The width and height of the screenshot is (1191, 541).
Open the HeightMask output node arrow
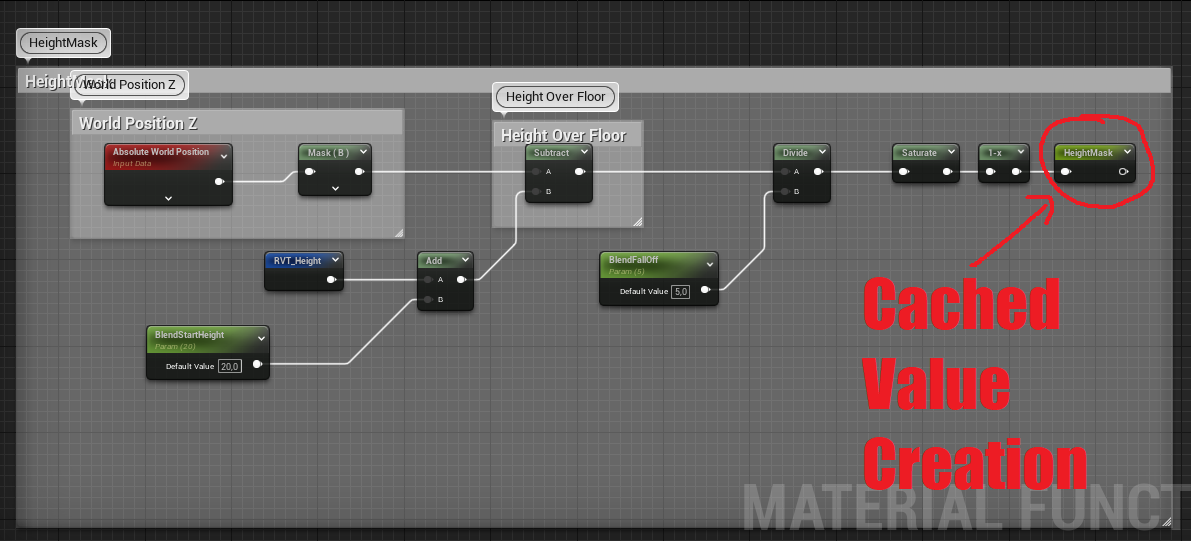point(1127,152)
